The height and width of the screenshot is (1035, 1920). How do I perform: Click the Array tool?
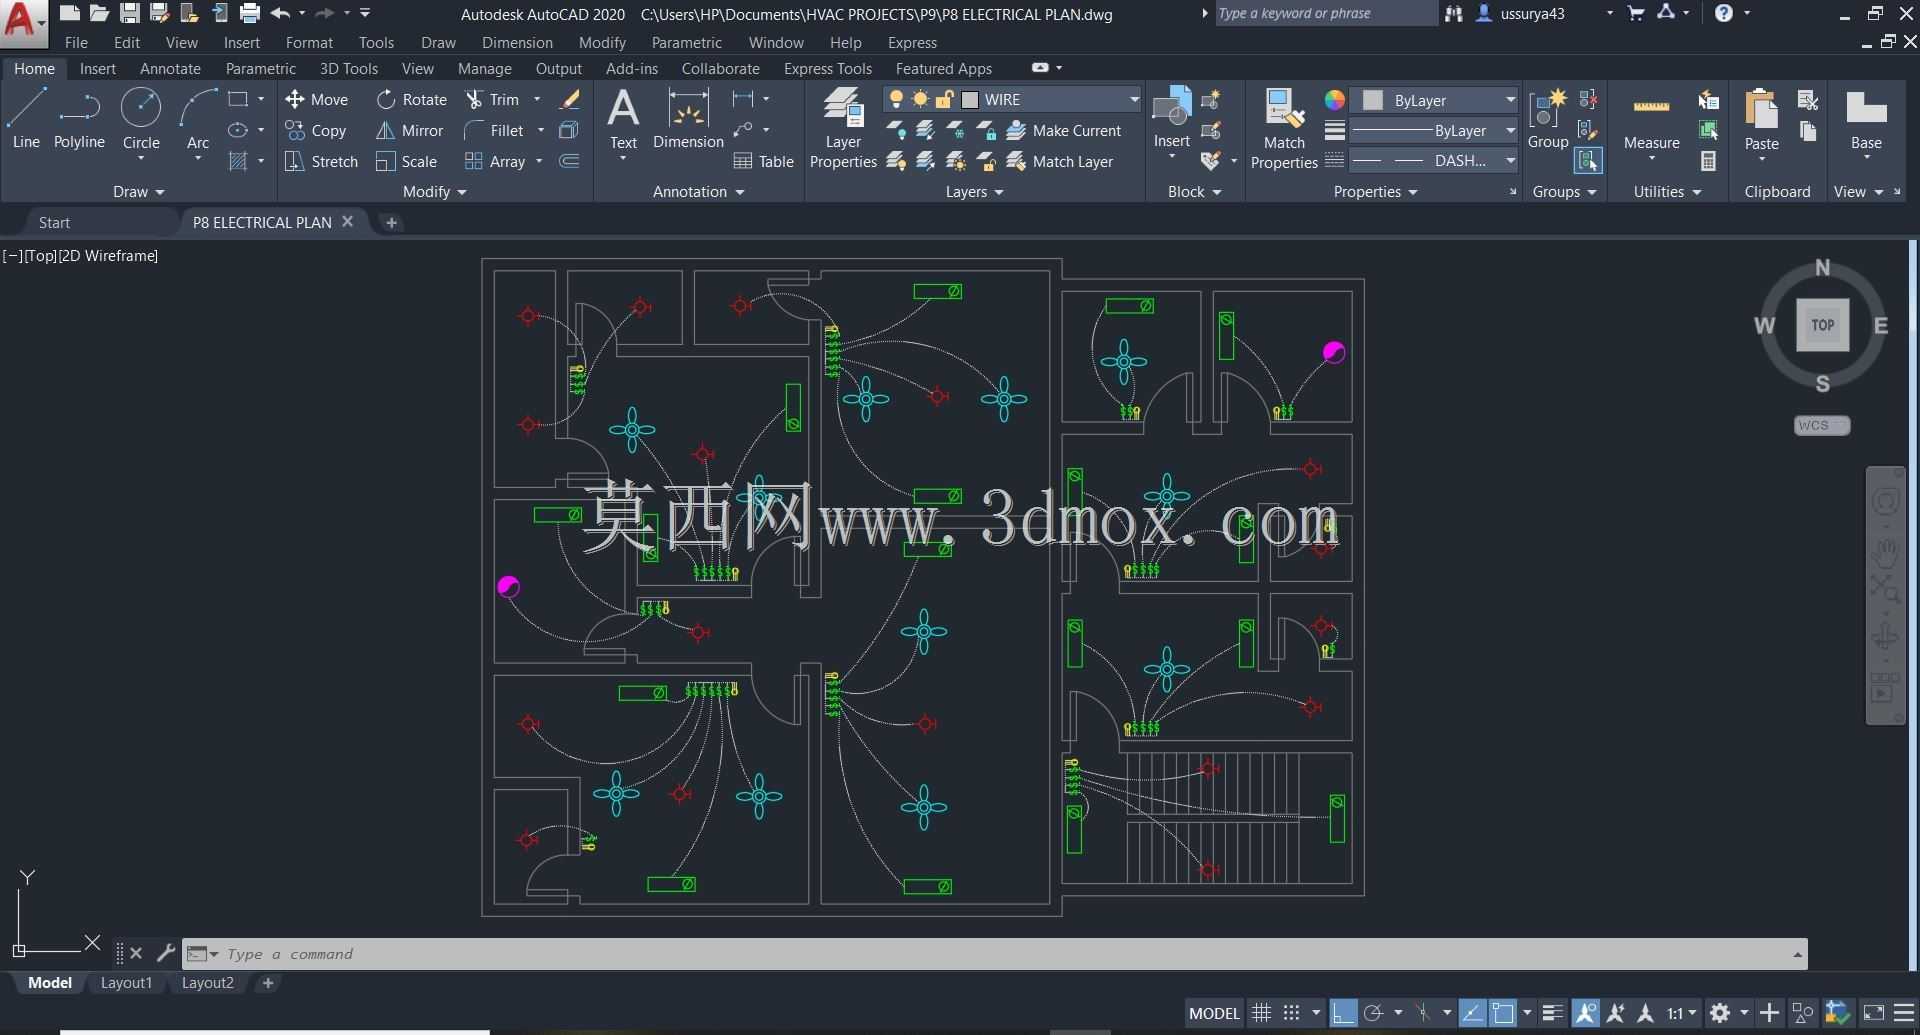tap(495, 161)
